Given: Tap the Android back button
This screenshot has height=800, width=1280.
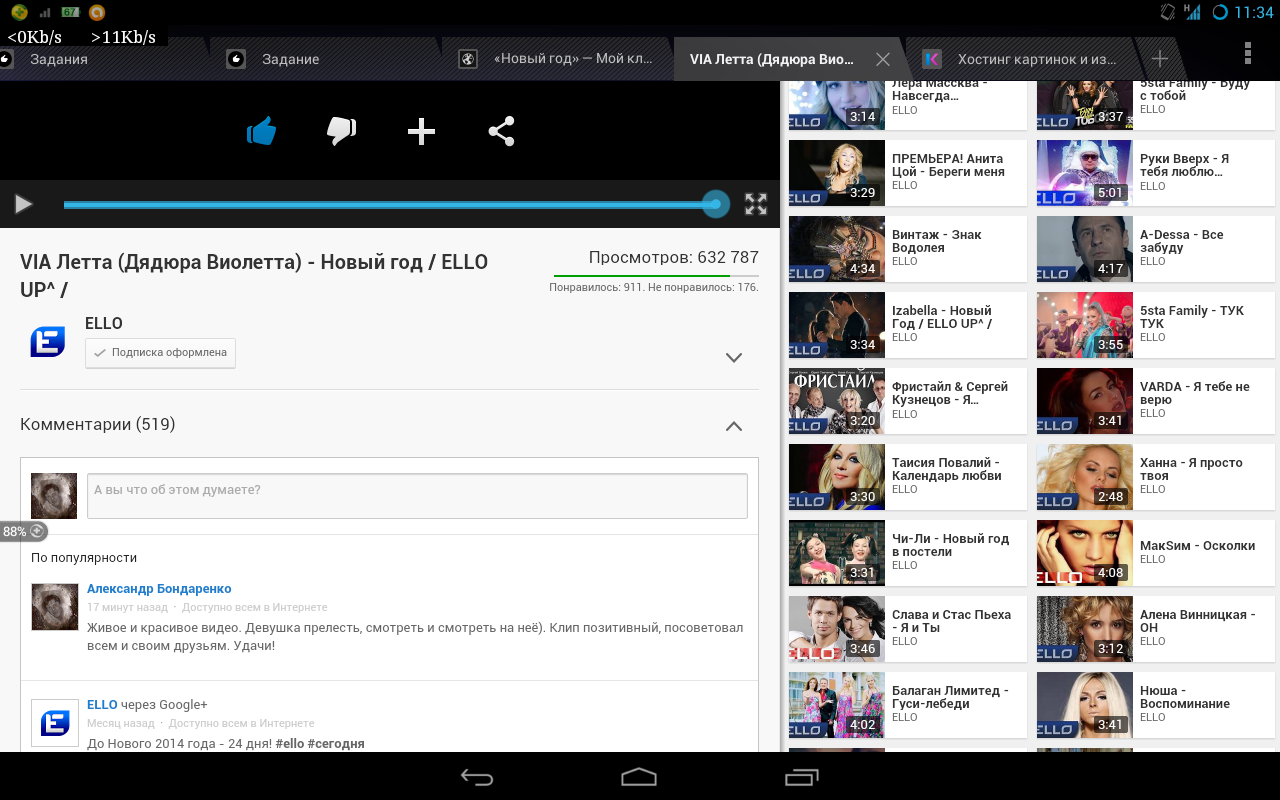Looking at the screenshot, I should tap(477, 777).
